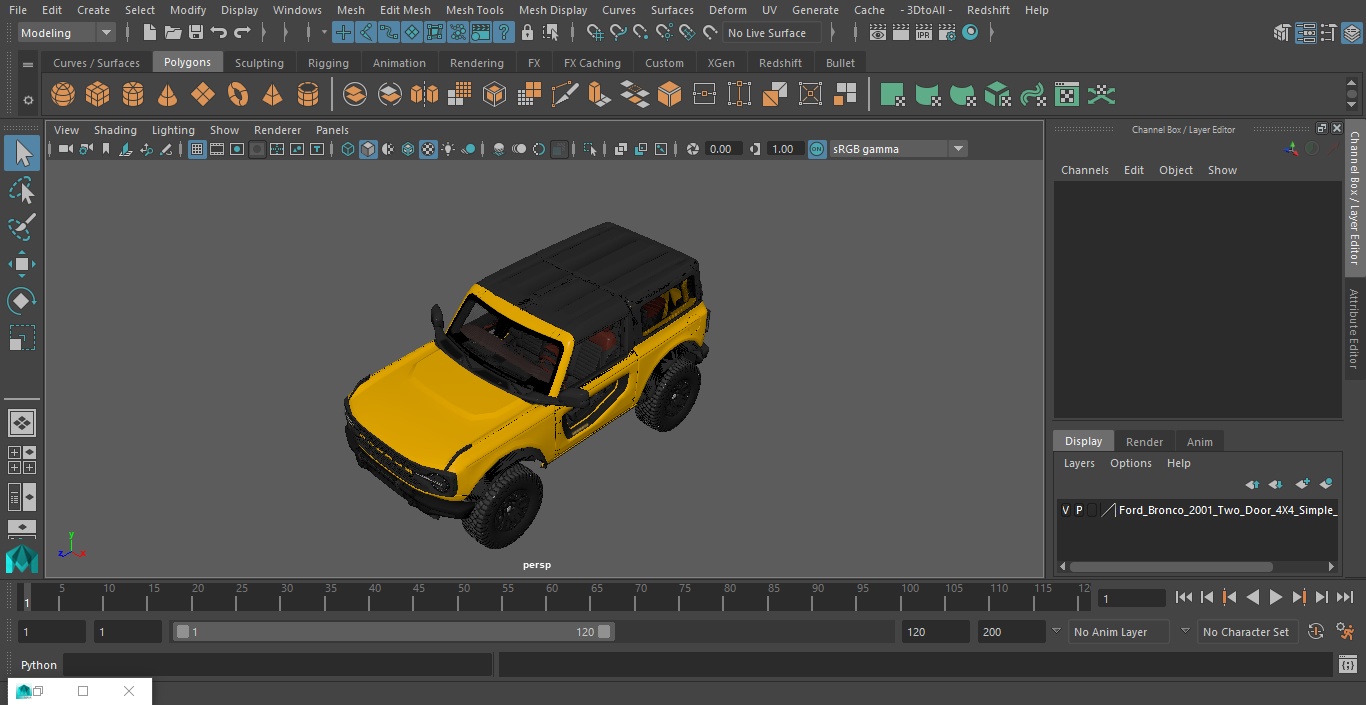1366x705 pixels.
Task: Create a polygon torus from the shelf
Action: [x=238, y=95]
